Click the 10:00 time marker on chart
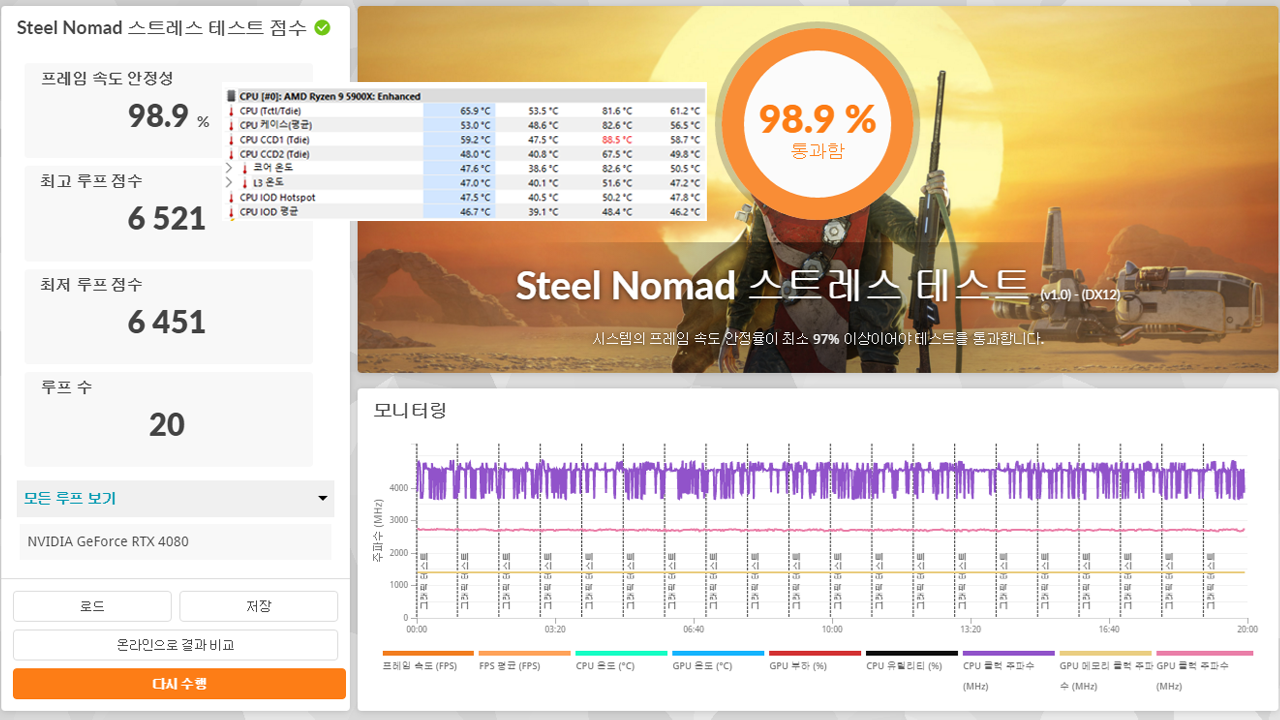The image size is (1280, 720). pyautogui.click(x=832, y=630)
